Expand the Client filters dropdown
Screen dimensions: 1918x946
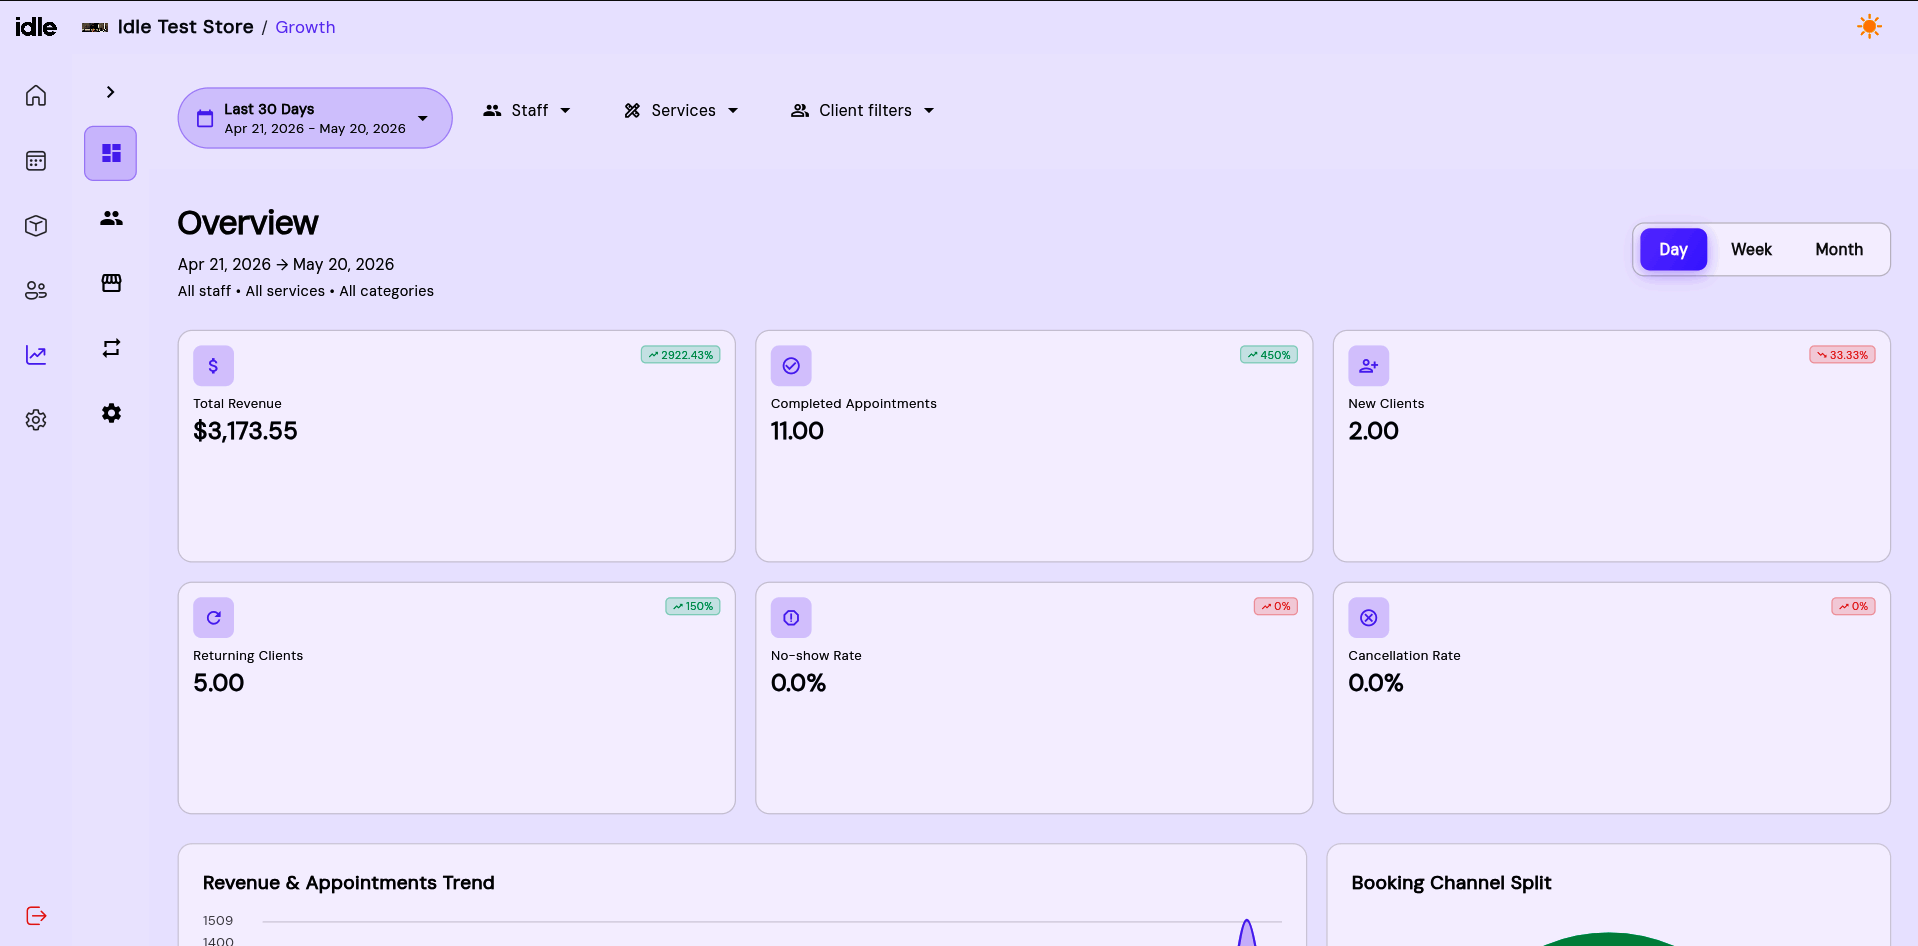pos(862,111)
